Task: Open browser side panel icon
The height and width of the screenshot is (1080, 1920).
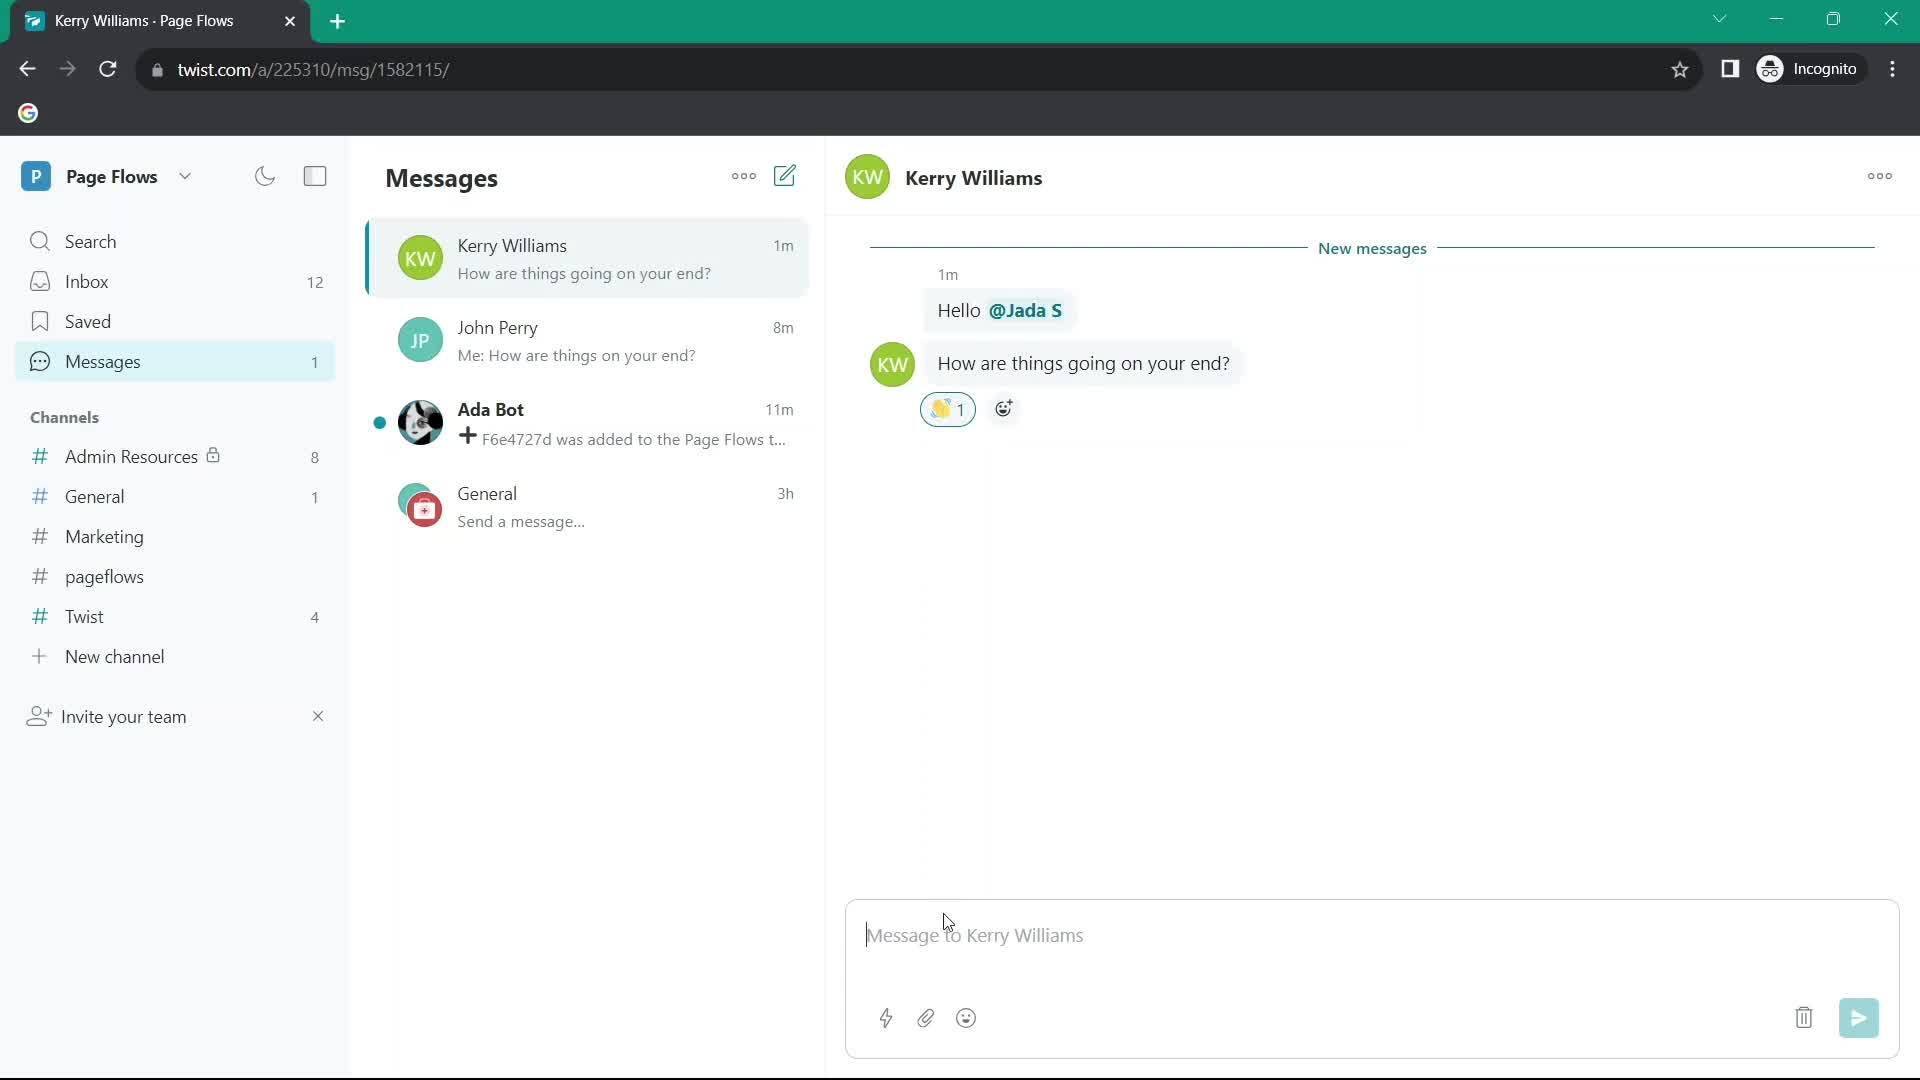Action: click(1730, 69)
